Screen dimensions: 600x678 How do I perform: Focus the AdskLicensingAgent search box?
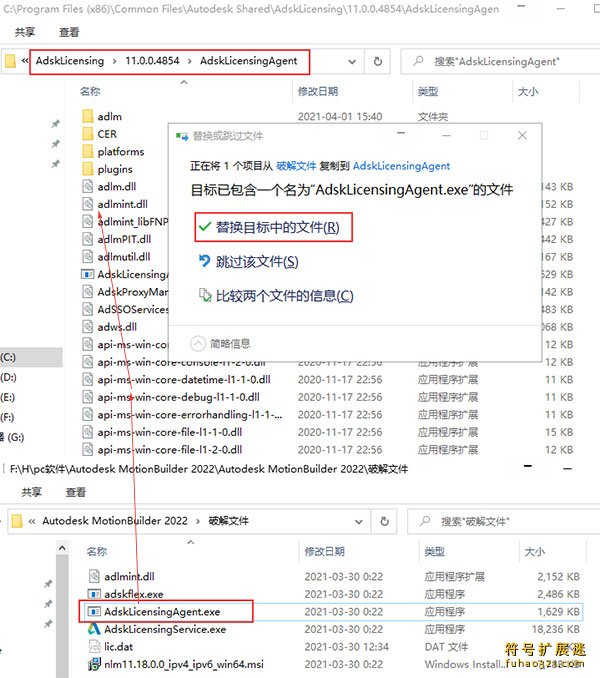[500, 61]
